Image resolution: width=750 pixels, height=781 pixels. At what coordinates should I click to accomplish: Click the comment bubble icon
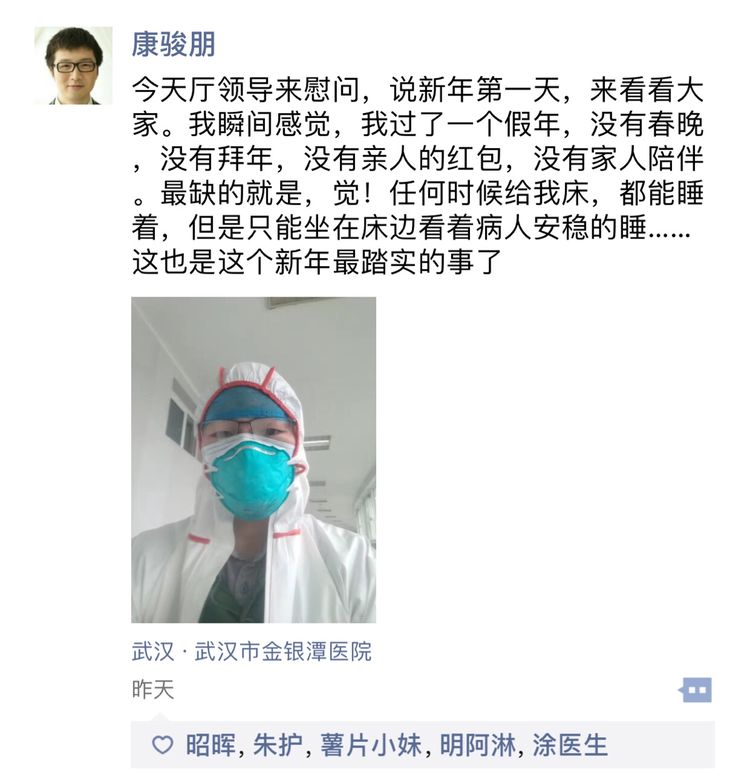[695, 690]
